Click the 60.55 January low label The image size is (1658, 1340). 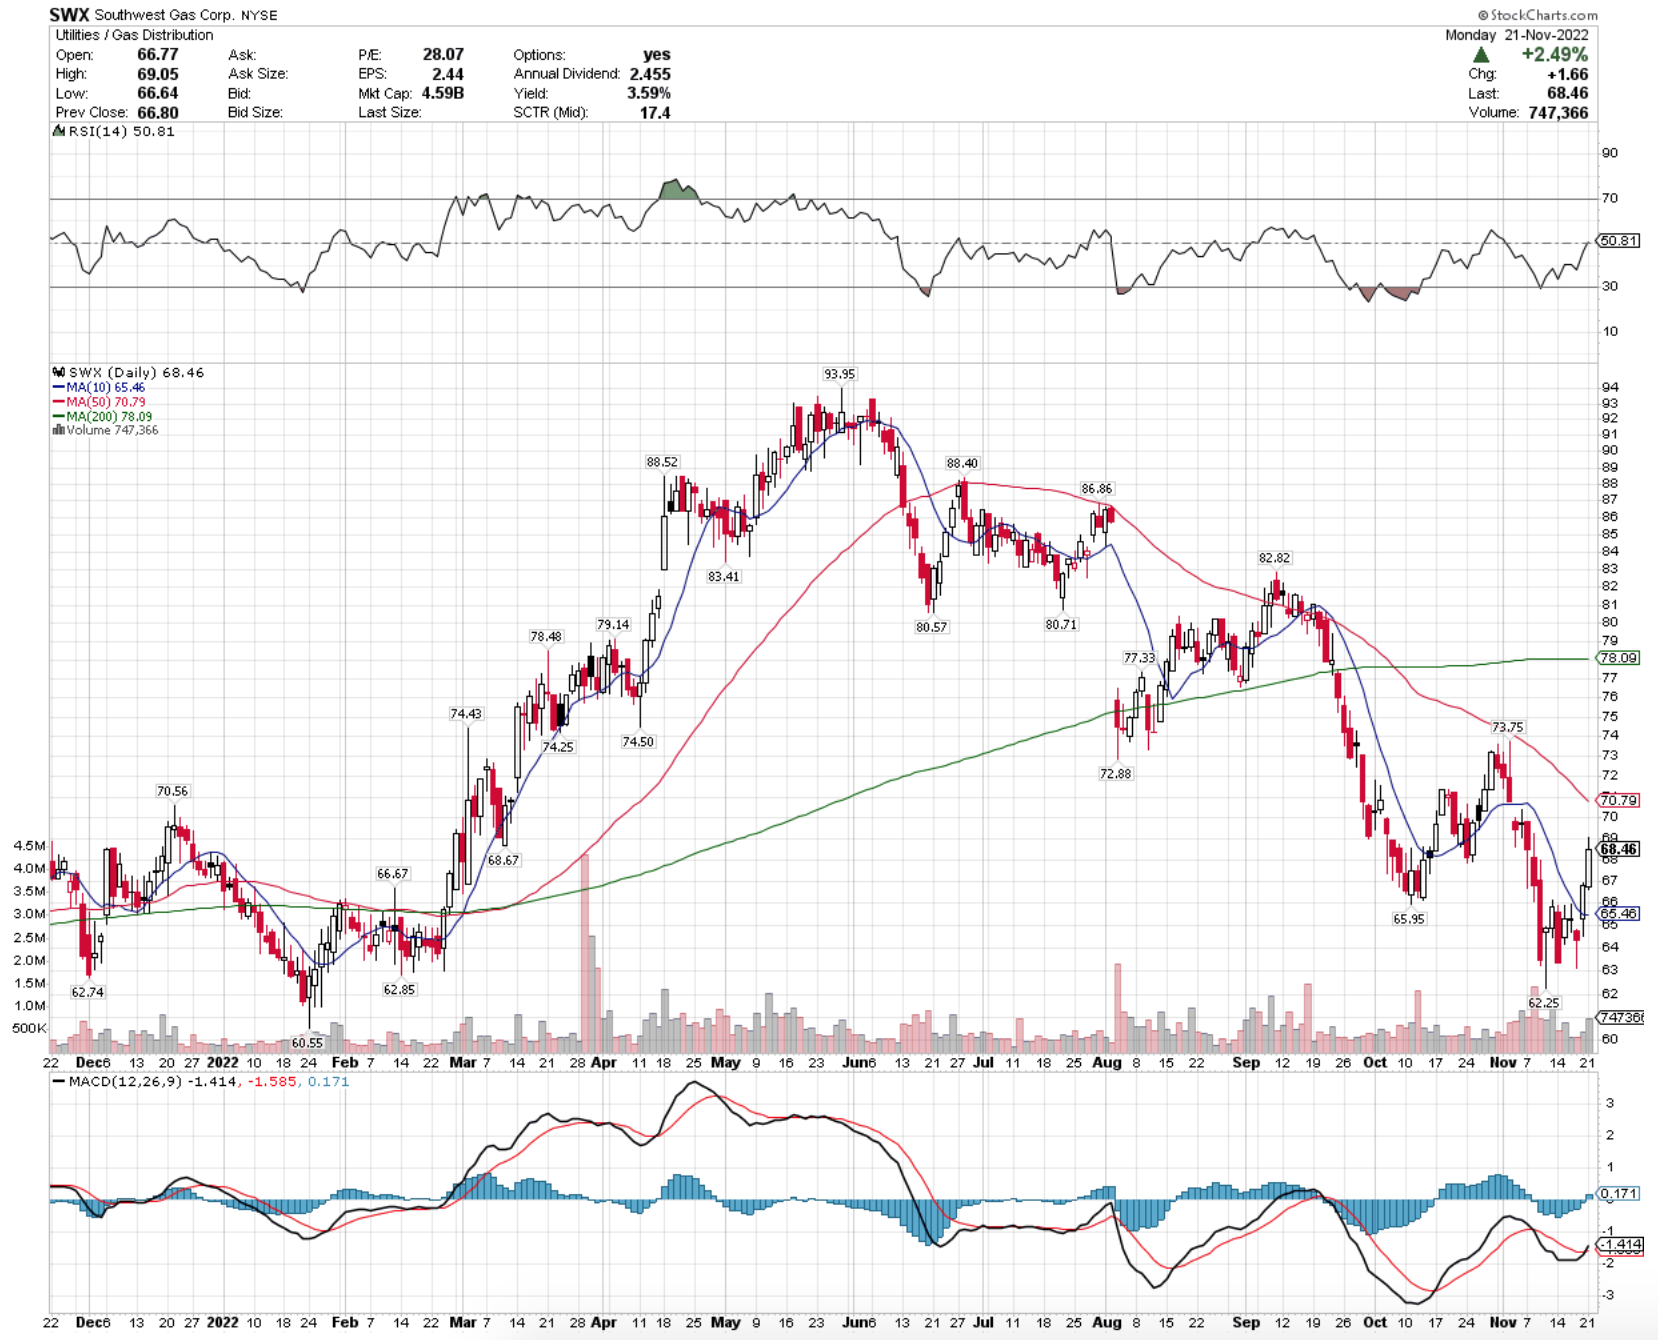(x=307, y=1043)
